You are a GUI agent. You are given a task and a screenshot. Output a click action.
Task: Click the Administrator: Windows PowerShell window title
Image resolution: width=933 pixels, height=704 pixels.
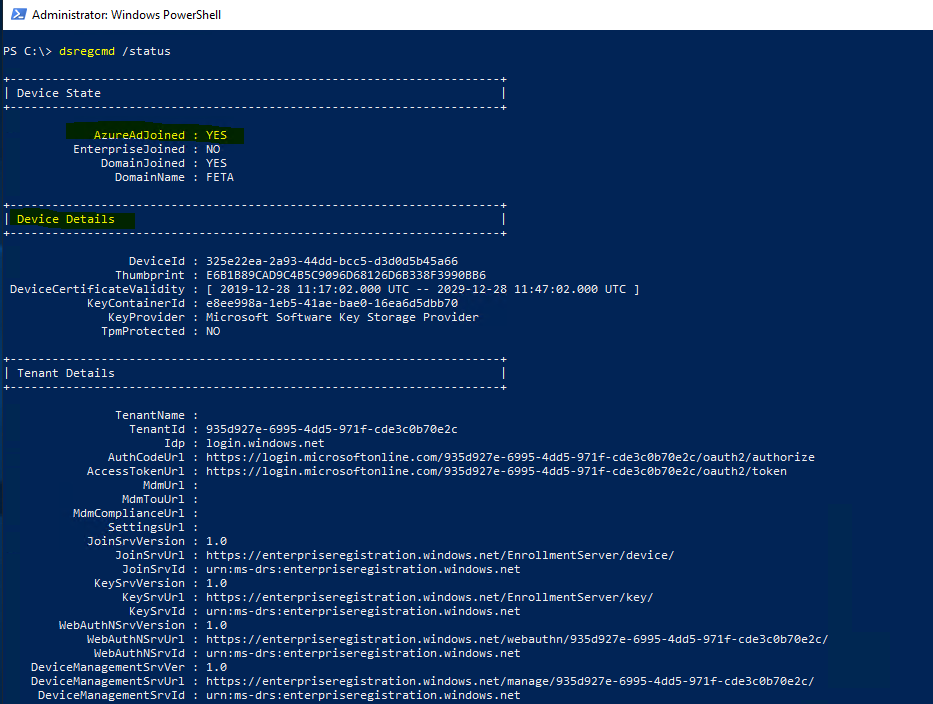click(126, 15)
